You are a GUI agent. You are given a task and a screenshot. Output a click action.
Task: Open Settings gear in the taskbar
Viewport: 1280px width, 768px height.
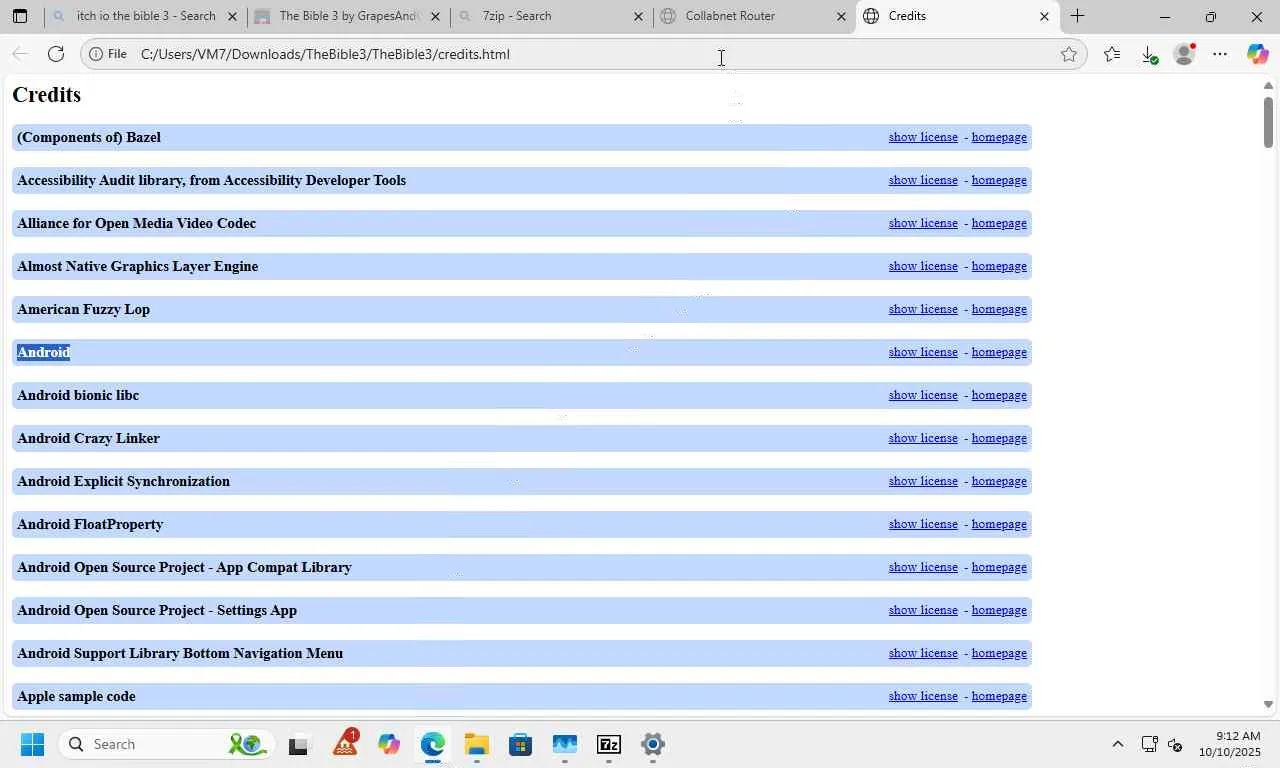point(652,744)
